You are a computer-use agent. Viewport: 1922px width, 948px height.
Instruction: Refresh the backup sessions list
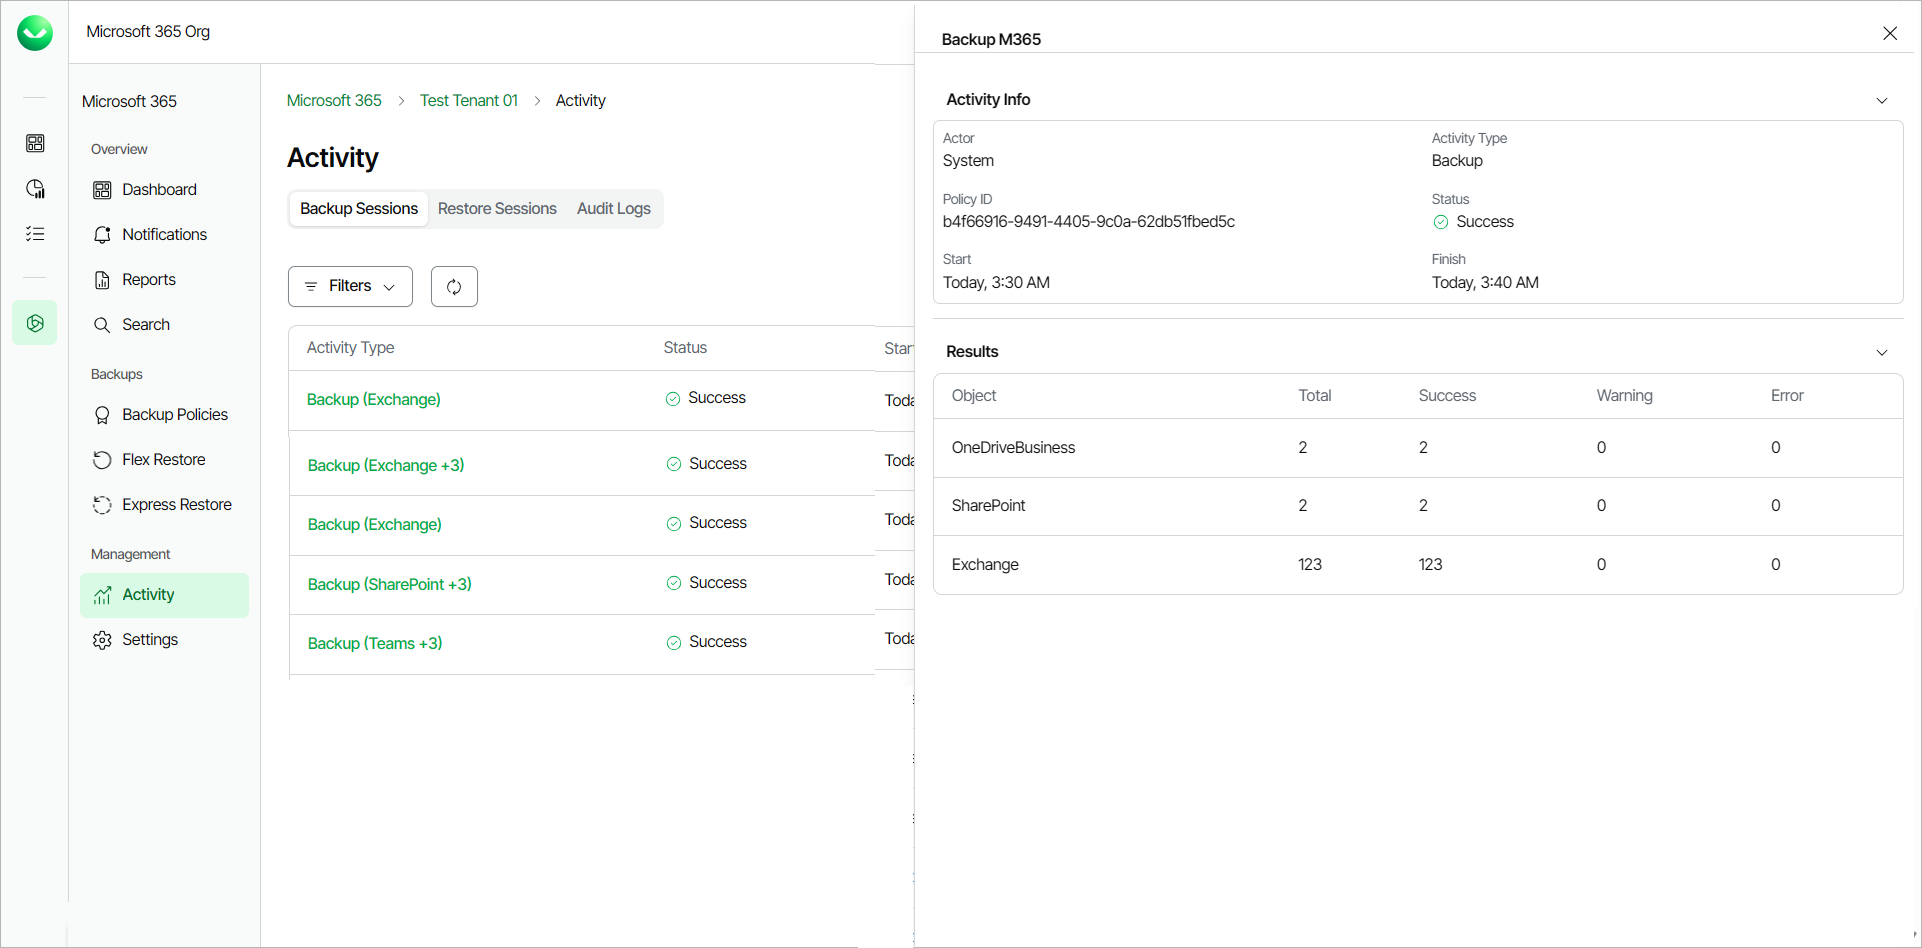point(454,286)
